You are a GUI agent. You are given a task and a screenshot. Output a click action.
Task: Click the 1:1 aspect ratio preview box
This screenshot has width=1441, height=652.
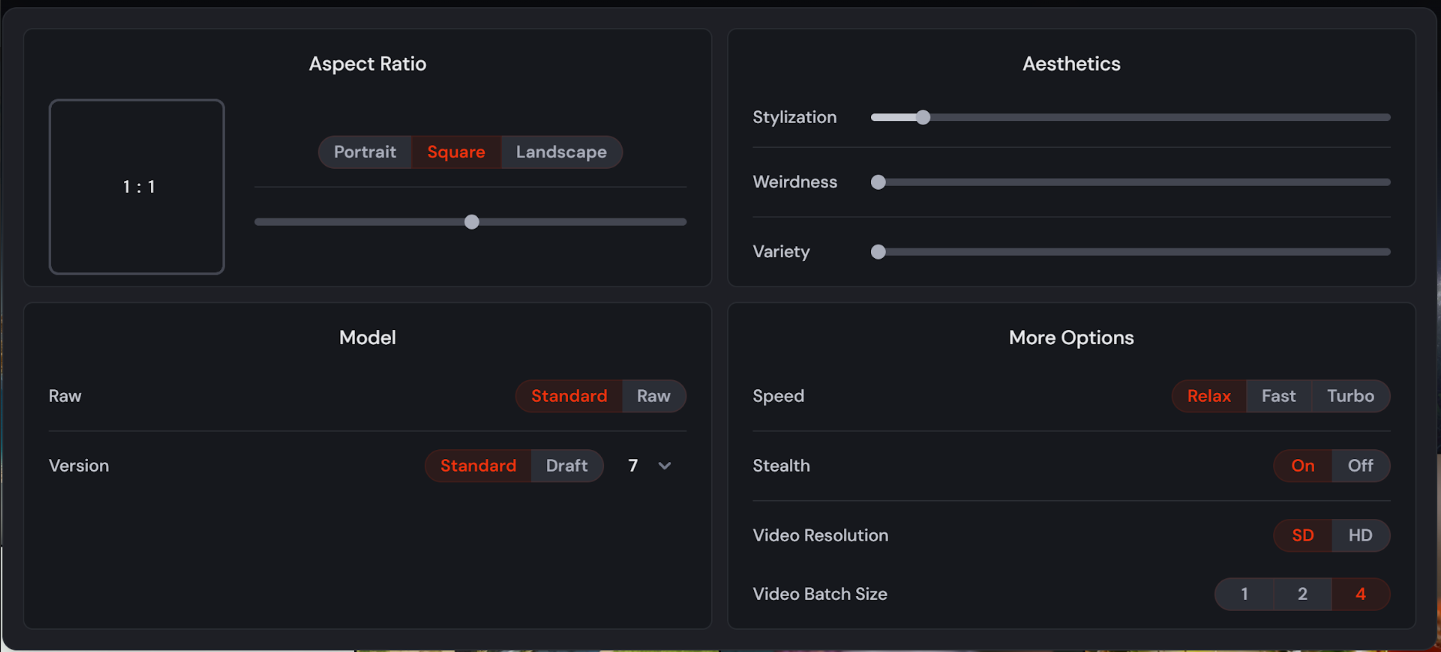[137, 187]
